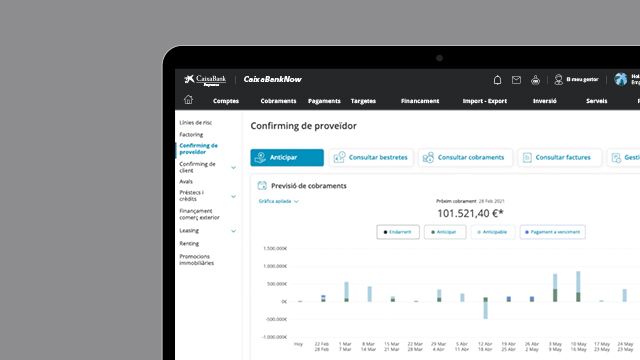Open the Pagaments menu
The height and width of the screenshot is (360, 640).
pos(324,101)
